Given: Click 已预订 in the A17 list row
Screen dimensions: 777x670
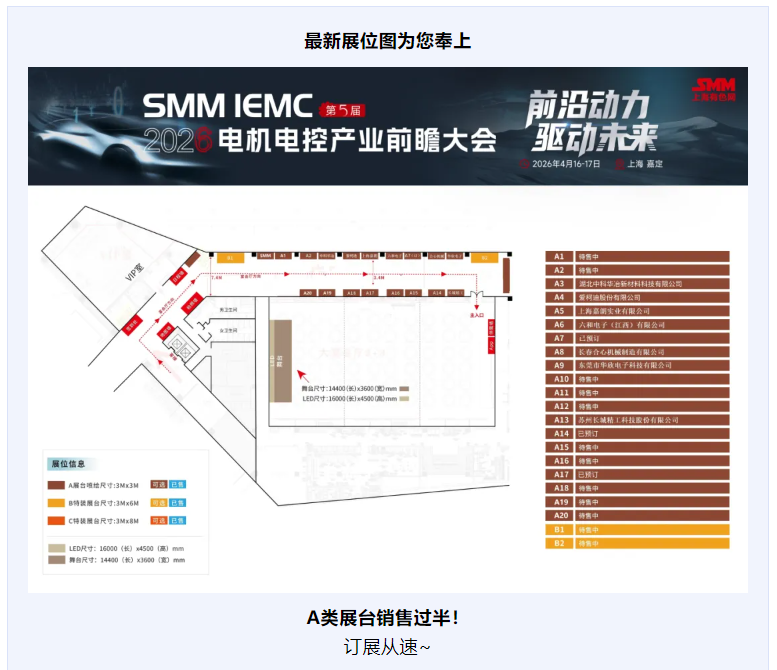Looking at the screenshot, I should 588,475.
